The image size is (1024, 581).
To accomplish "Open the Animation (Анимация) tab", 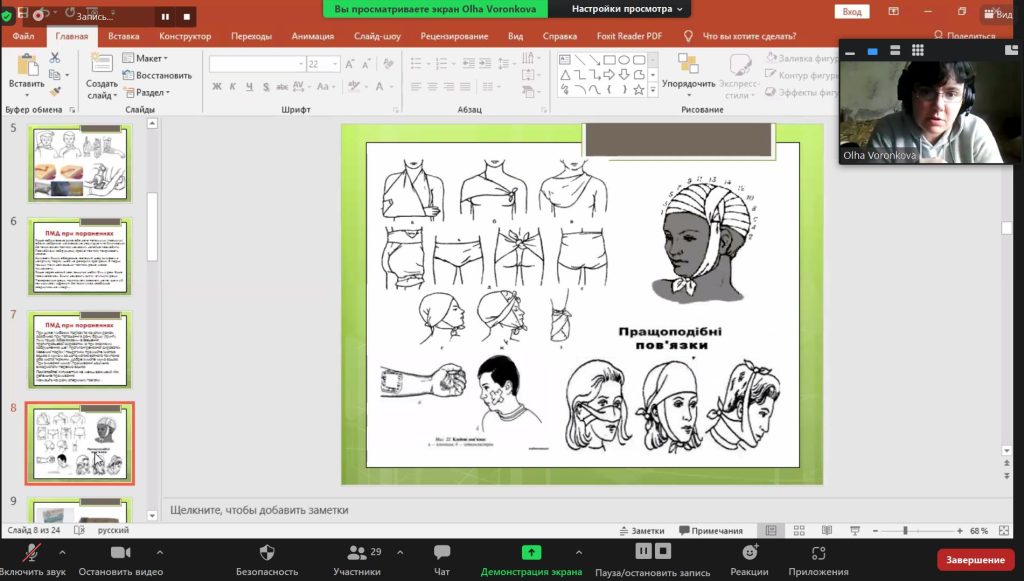I will pyautogui.click(x=312, y=36).
